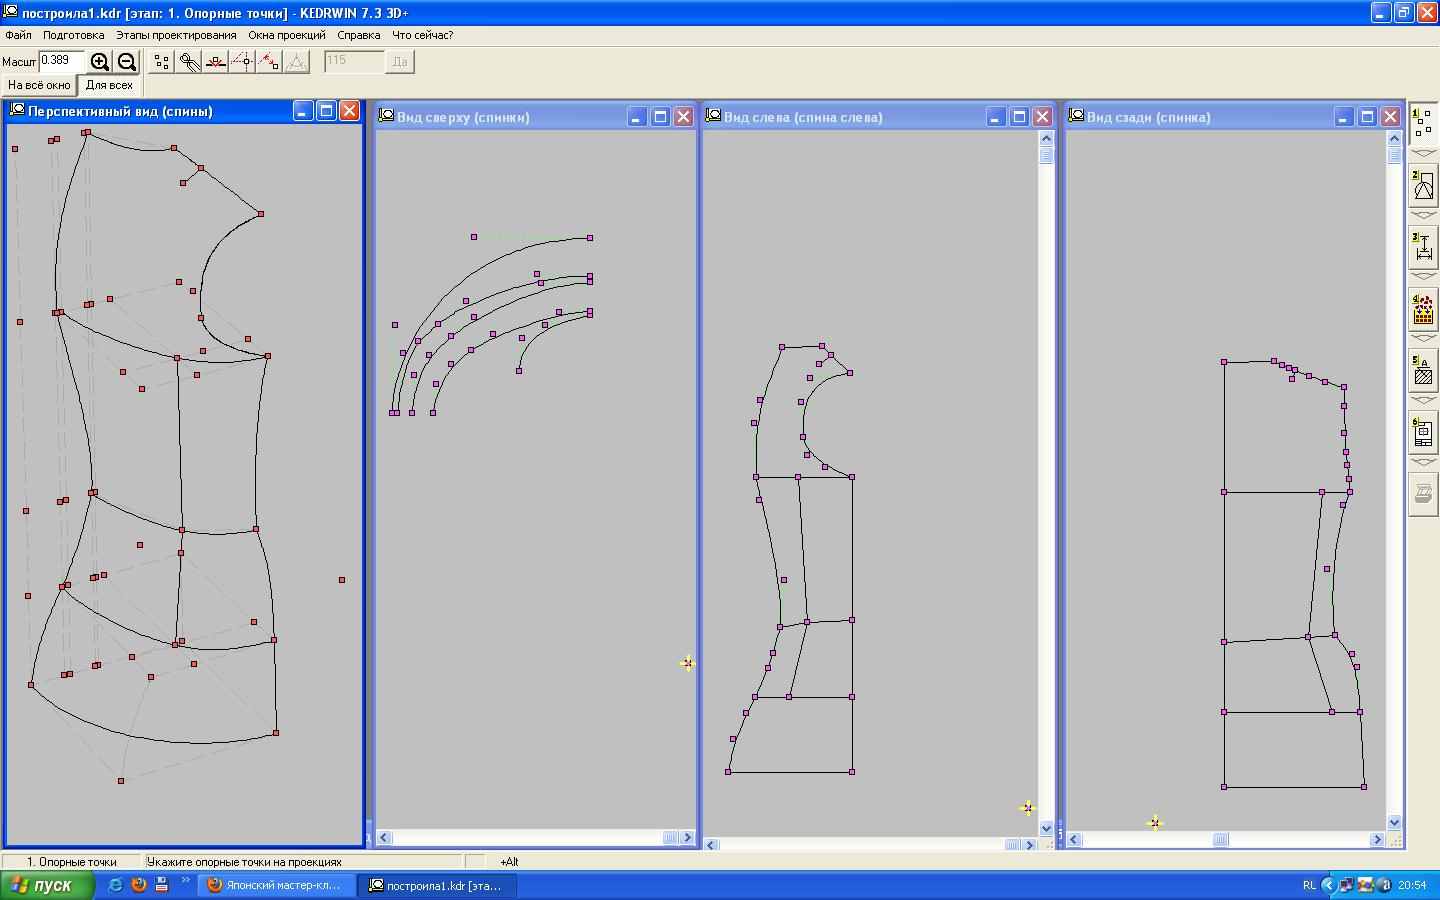Click the RL language indicator in tray

click(x=1309, y=885)
